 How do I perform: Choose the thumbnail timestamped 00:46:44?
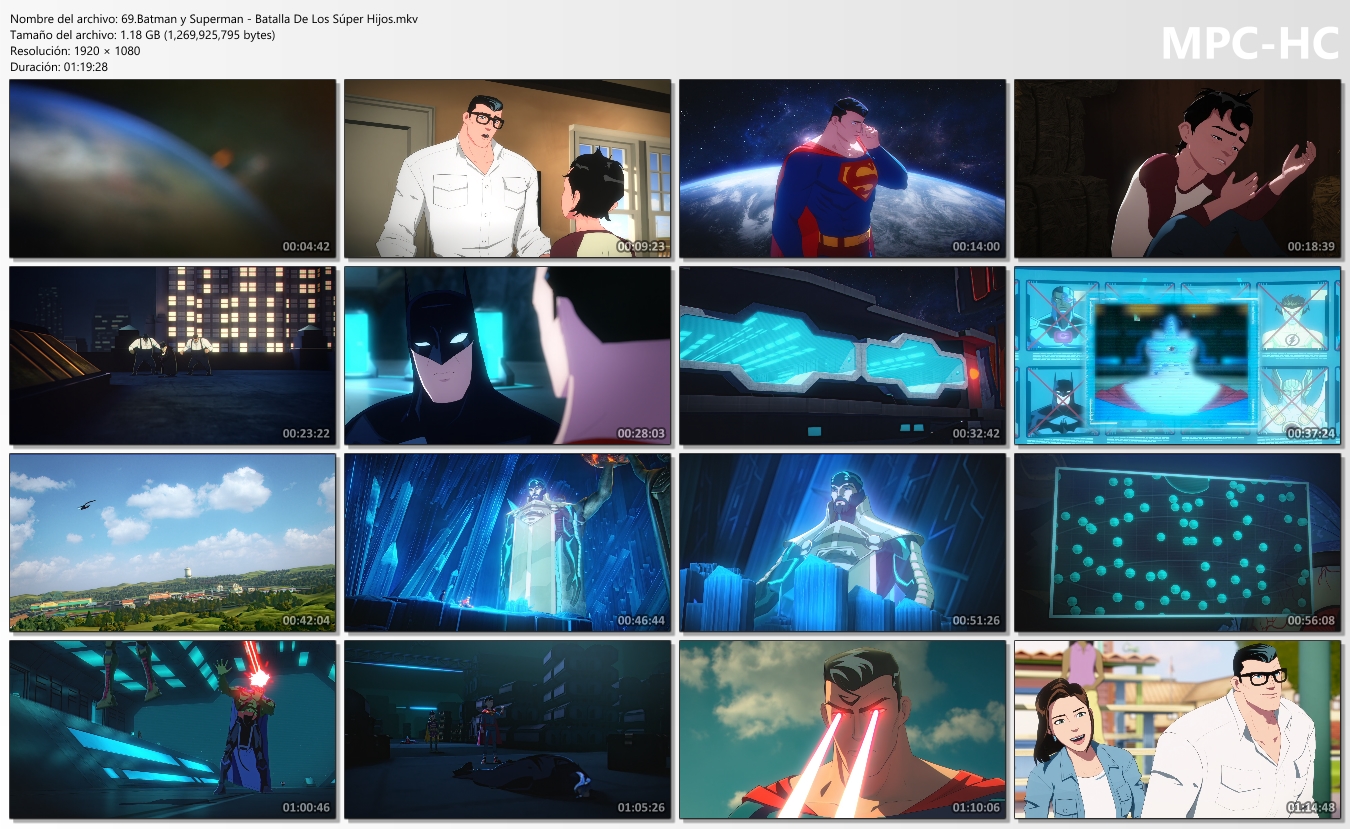(x=508, y=543)
